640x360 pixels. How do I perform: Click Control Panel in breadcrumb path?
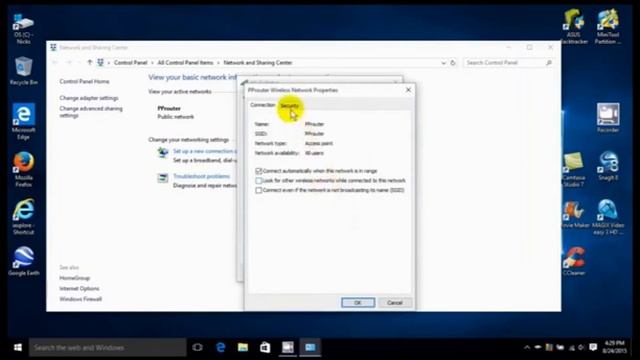130,62
